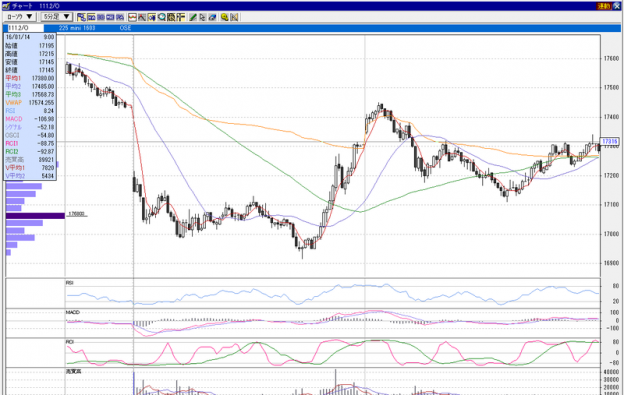Click the first toolbar icon after the timeframe dropdown
The height and width of the screenshot is (395, 624).
click(x=82, y=17)
